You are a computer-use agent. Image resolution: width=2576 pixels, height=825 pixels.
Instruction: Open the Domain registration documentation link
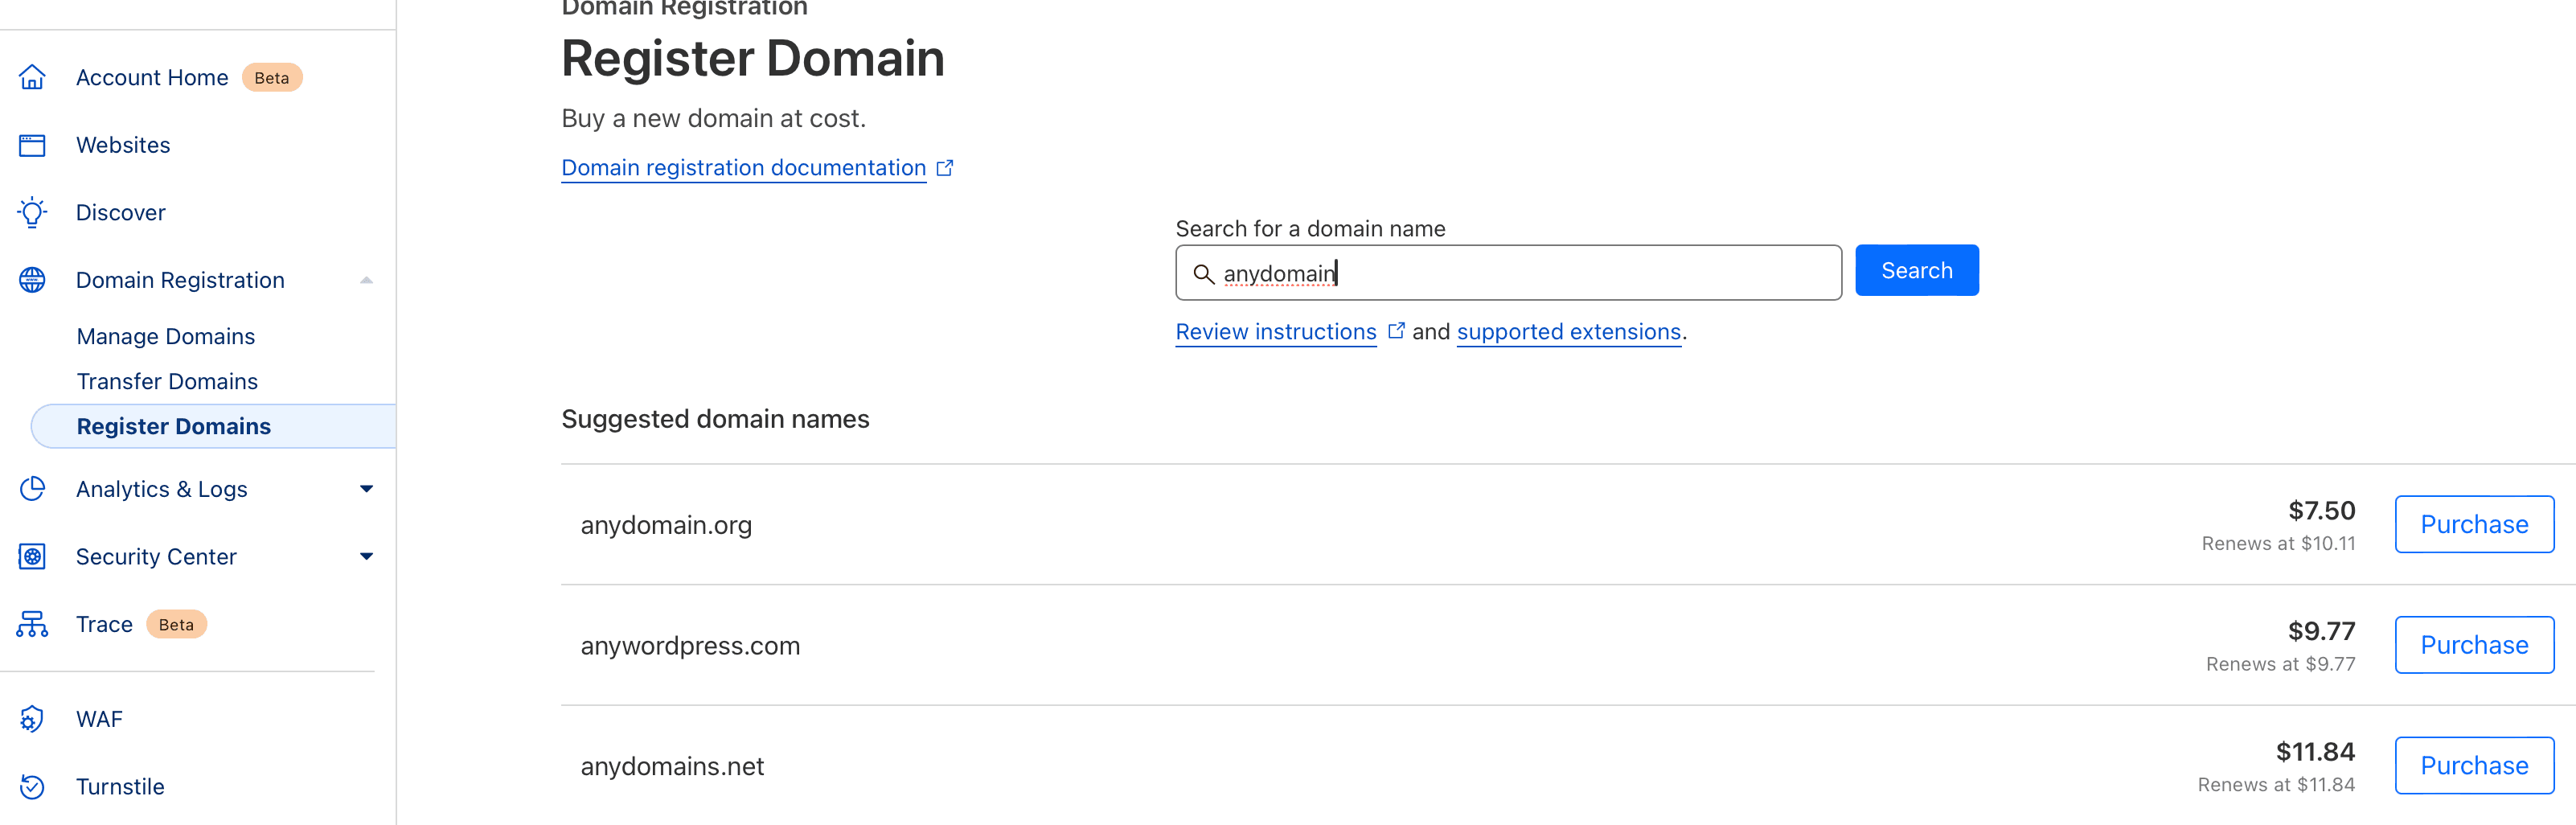coord(743,167)
